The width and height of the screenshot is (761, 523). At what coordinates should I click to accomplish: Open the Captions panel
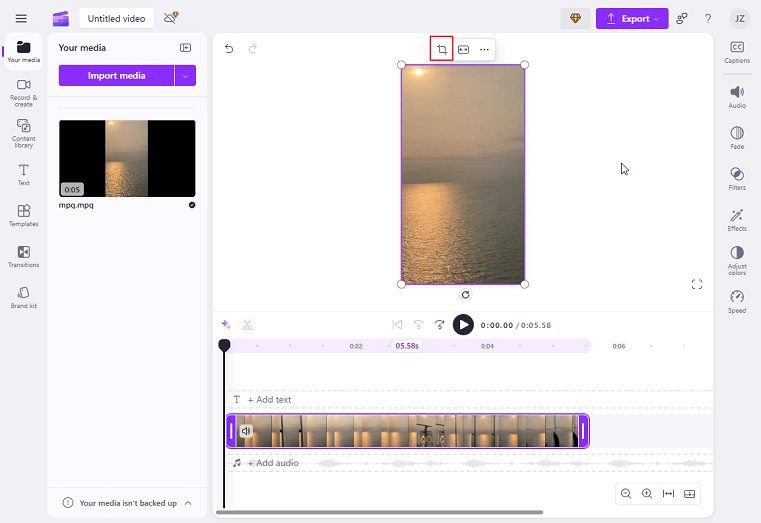[737, 52]
